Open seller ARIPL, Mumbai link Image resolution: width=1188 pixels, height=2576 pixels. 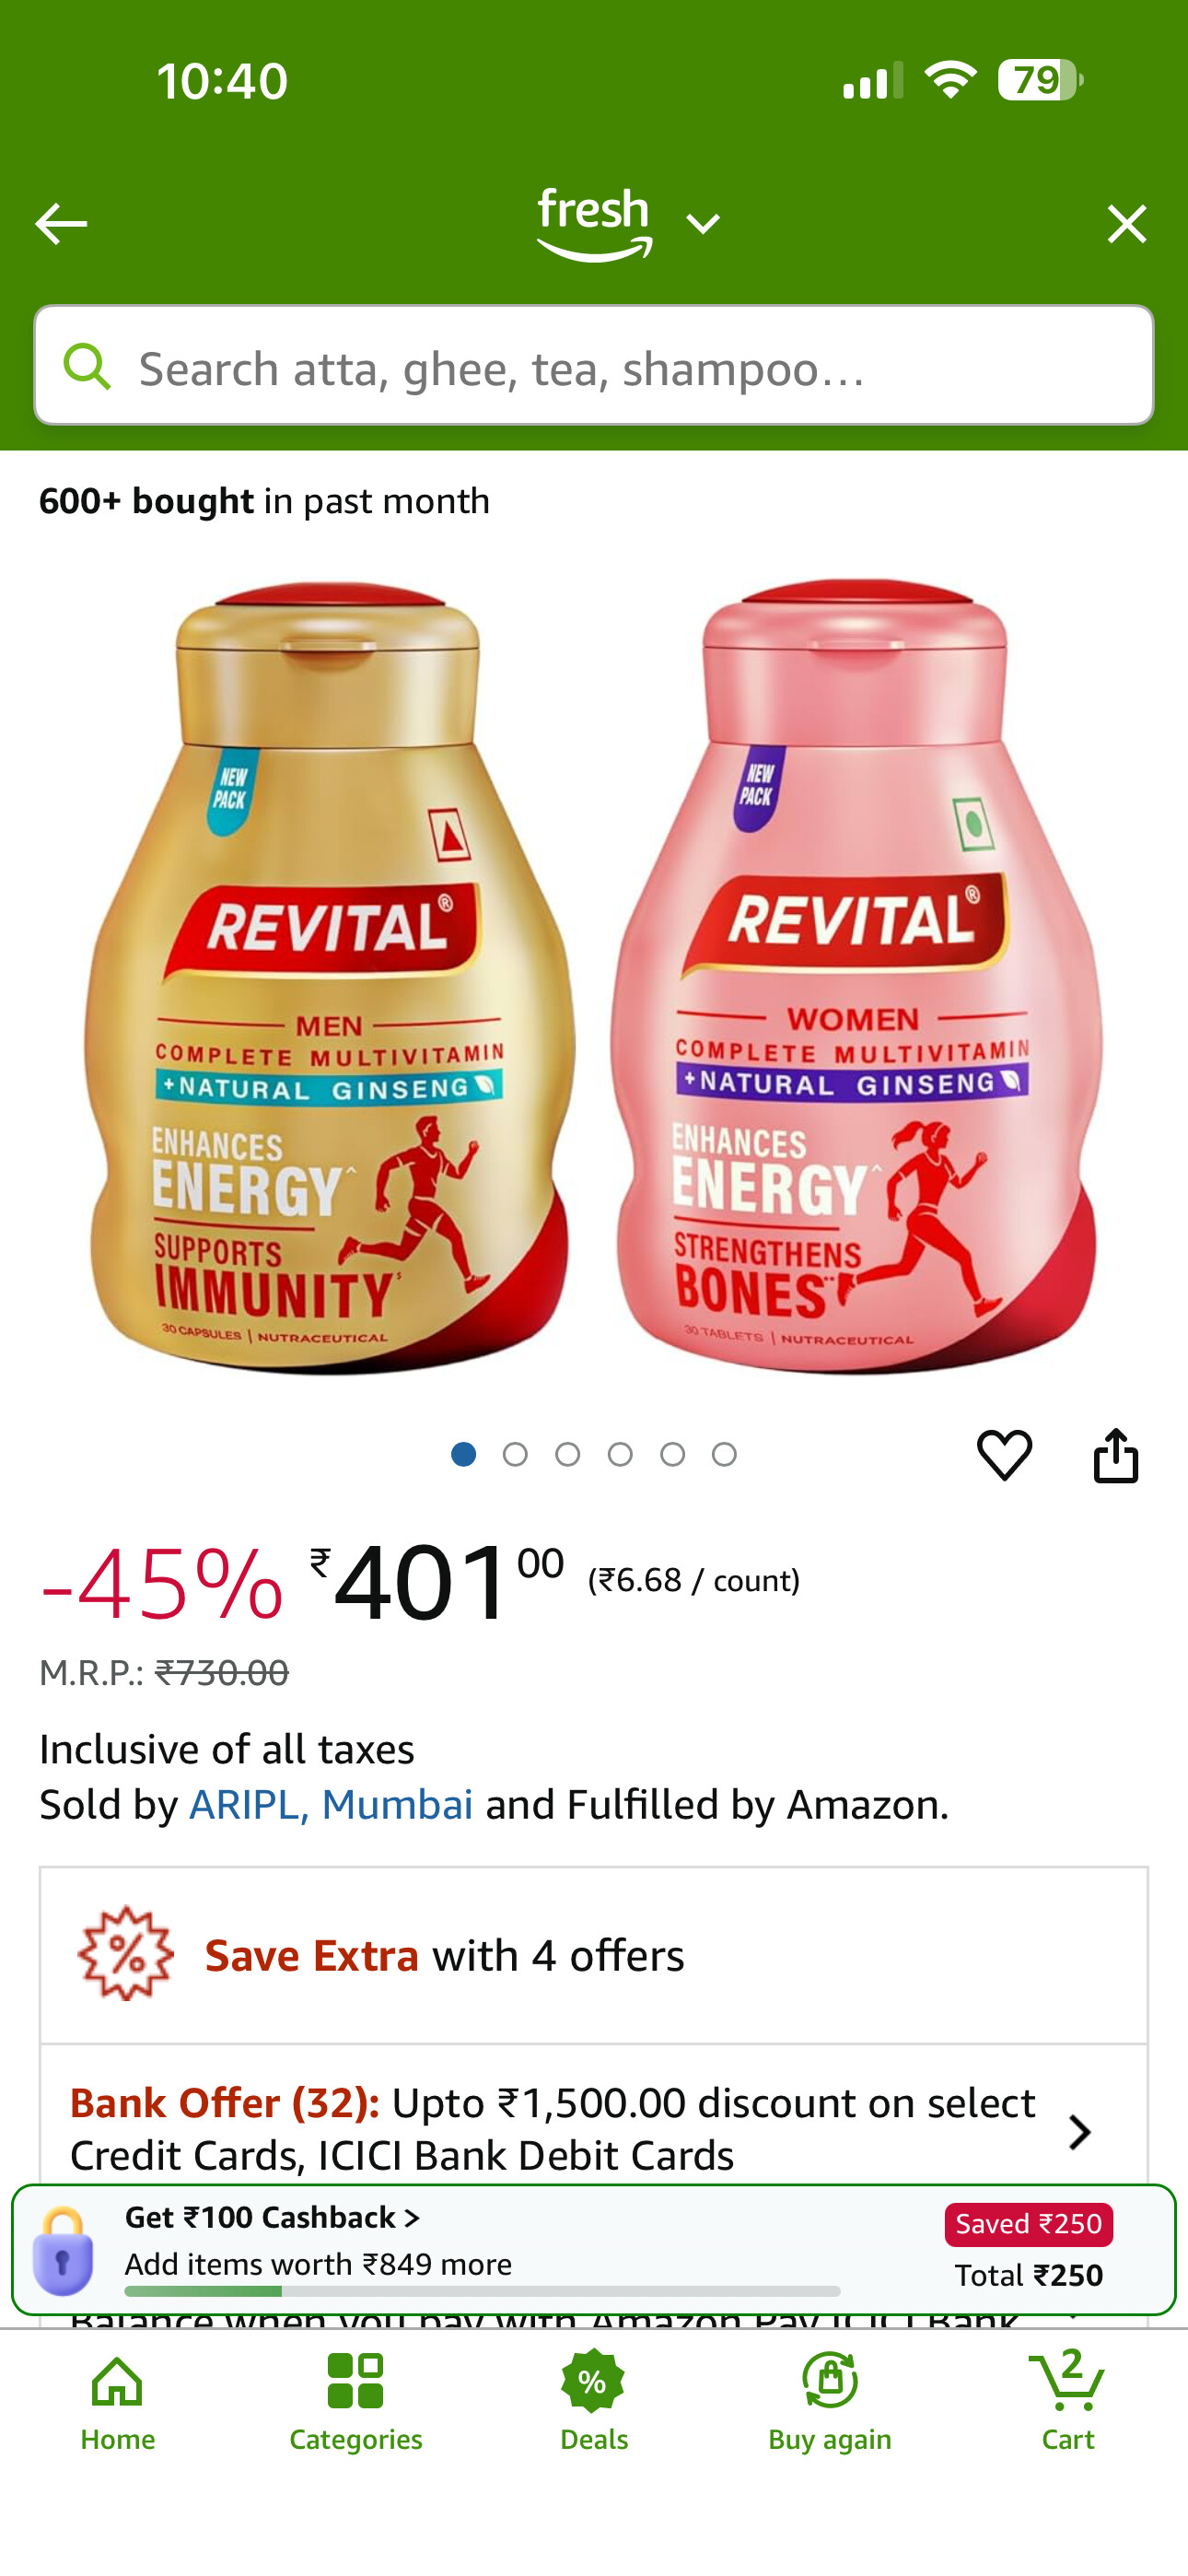[331, 1805]
